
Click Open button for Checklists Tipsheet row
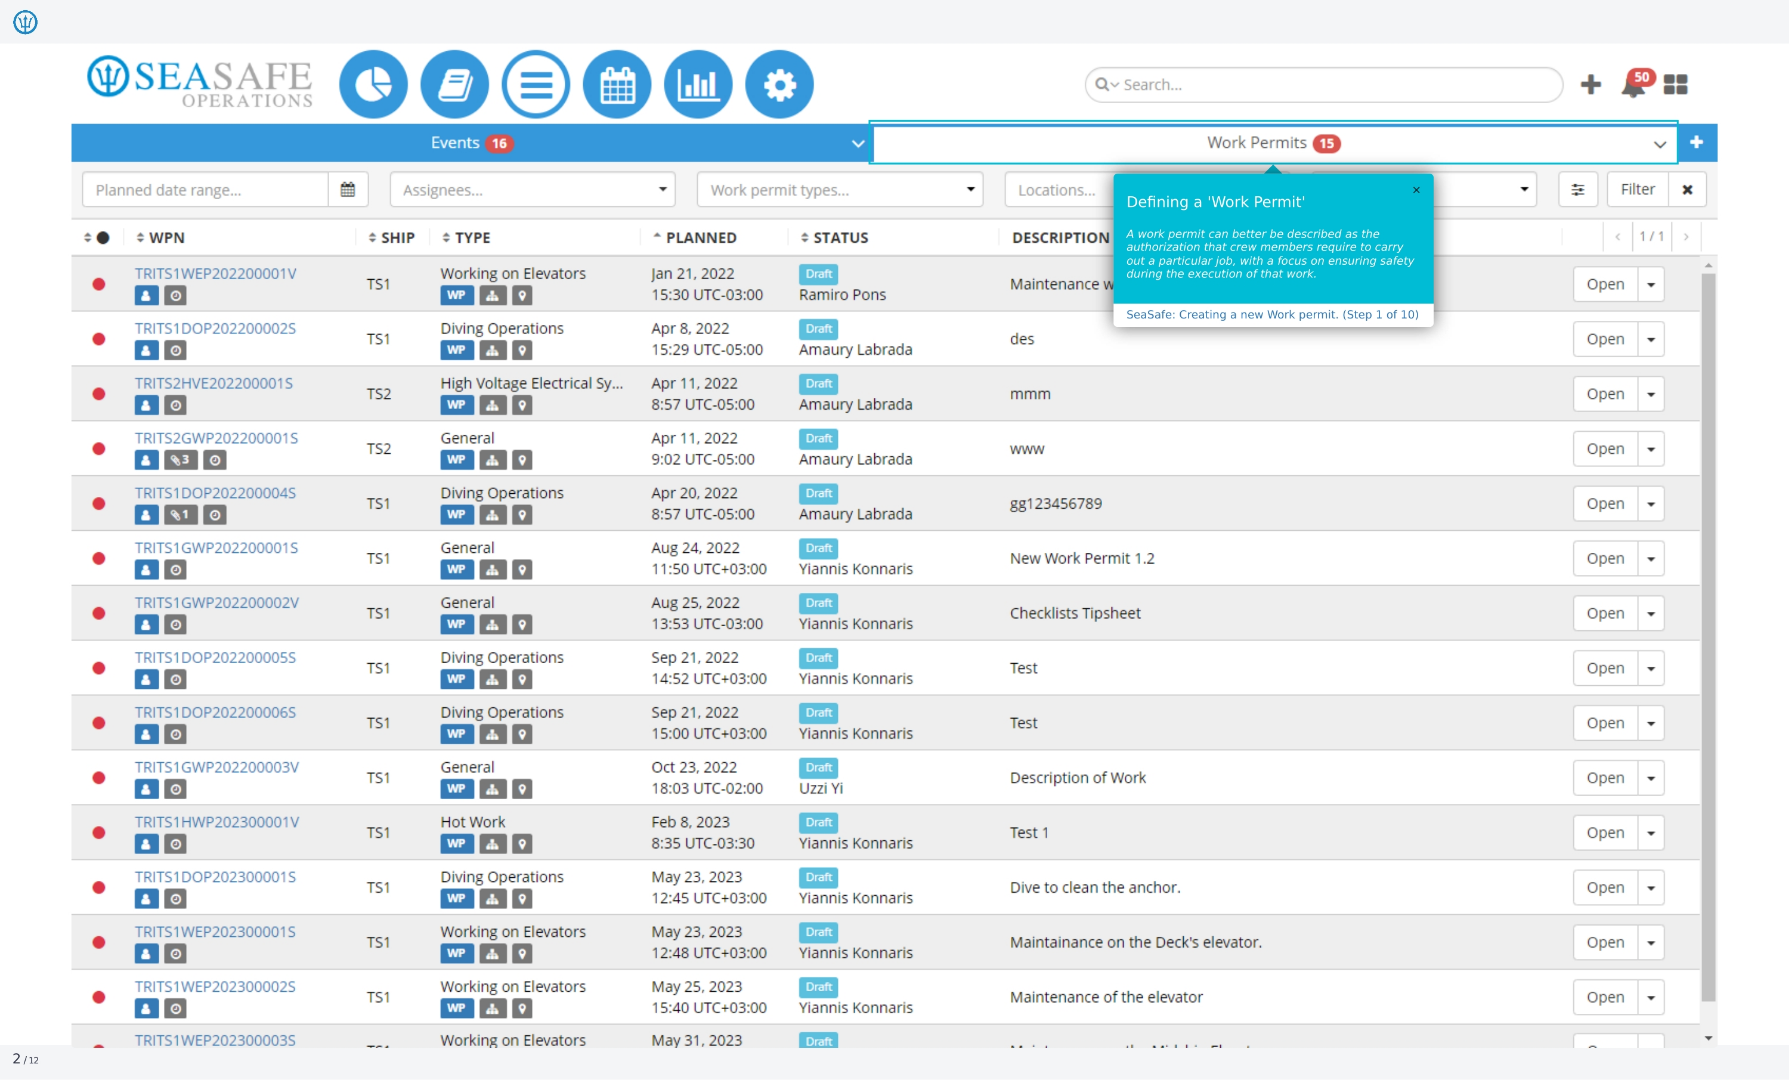coord(1605,614)
